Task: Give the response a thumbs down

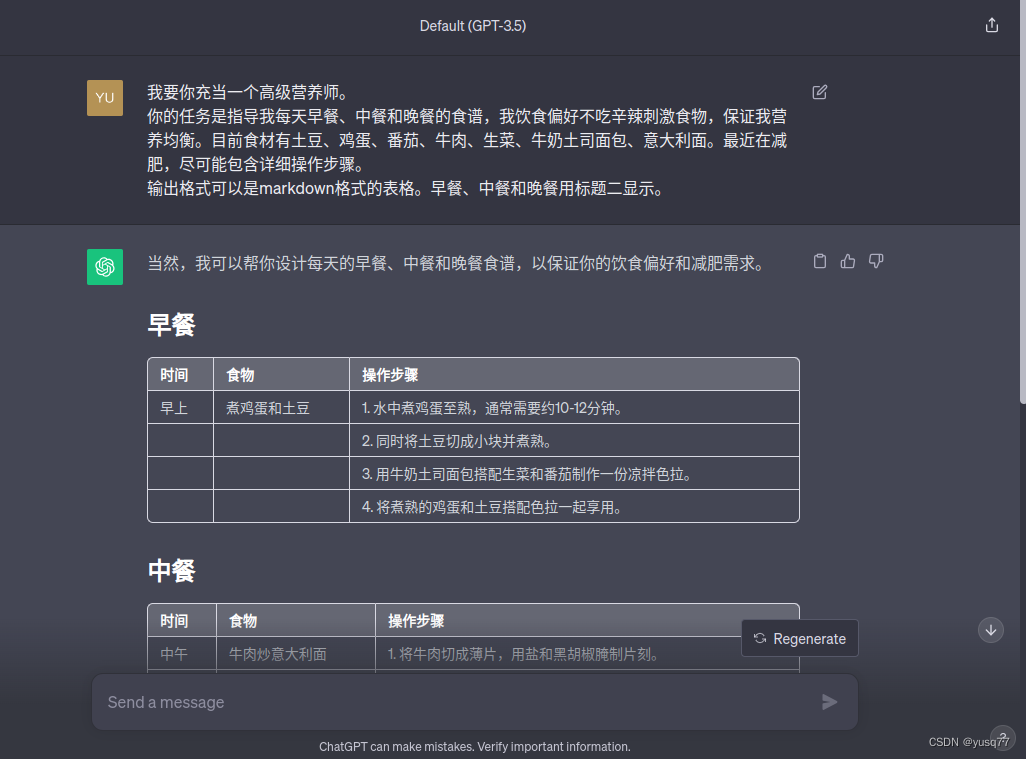Action: point(876,261)
